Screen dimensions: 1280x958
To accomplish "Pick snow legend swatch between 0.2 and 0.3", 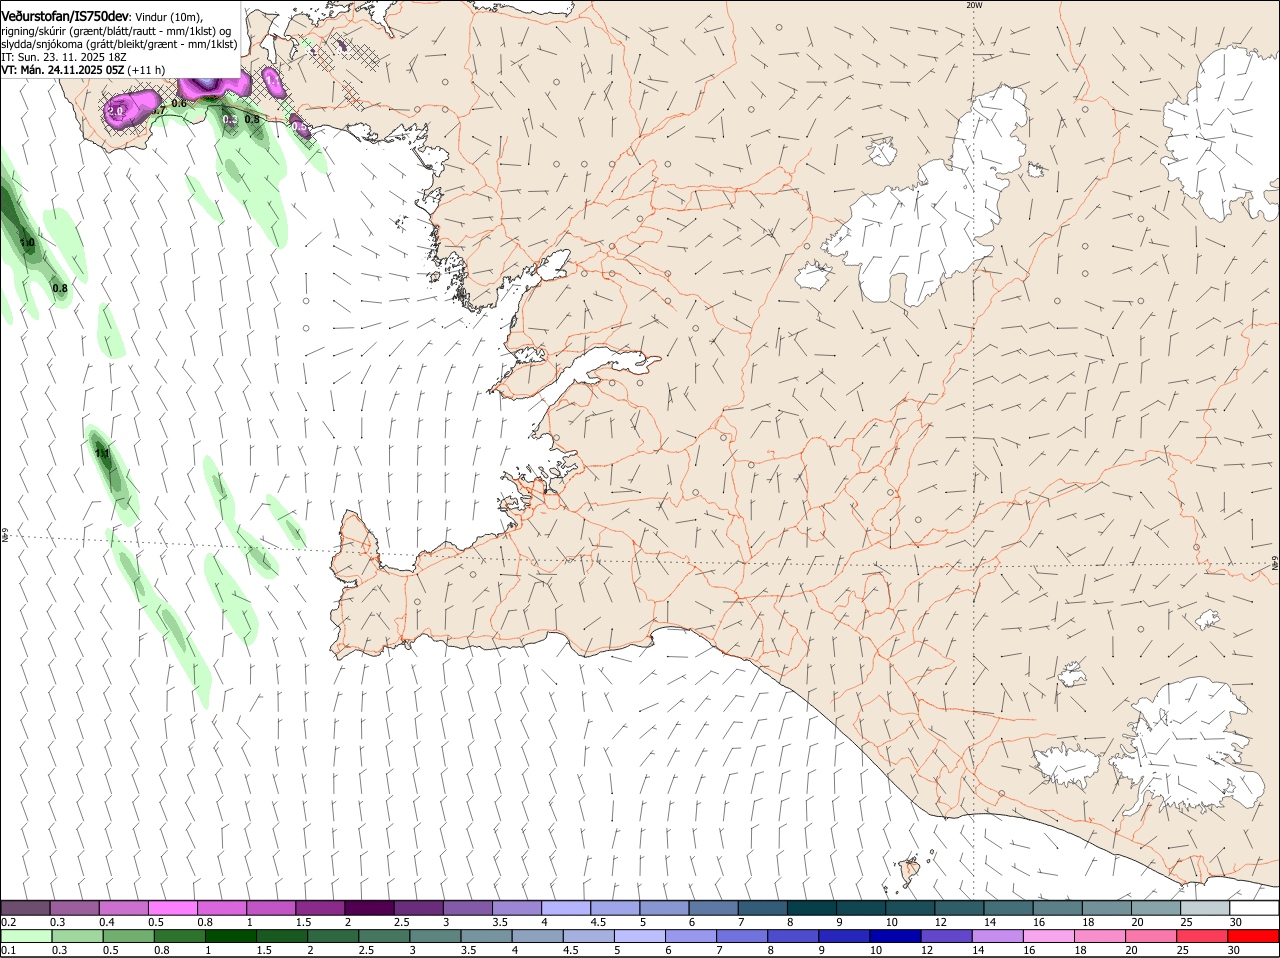I will pyautogui.click(x=25, y=908).
